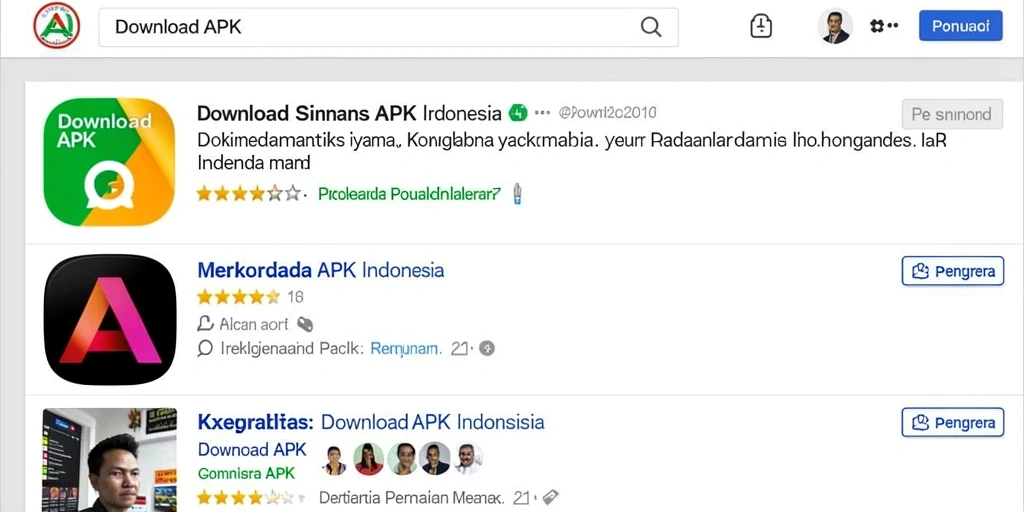Click the site logo in the header
Image resolution: width=1024 pixels, height=512 pixels.
(x=57, y=26)
